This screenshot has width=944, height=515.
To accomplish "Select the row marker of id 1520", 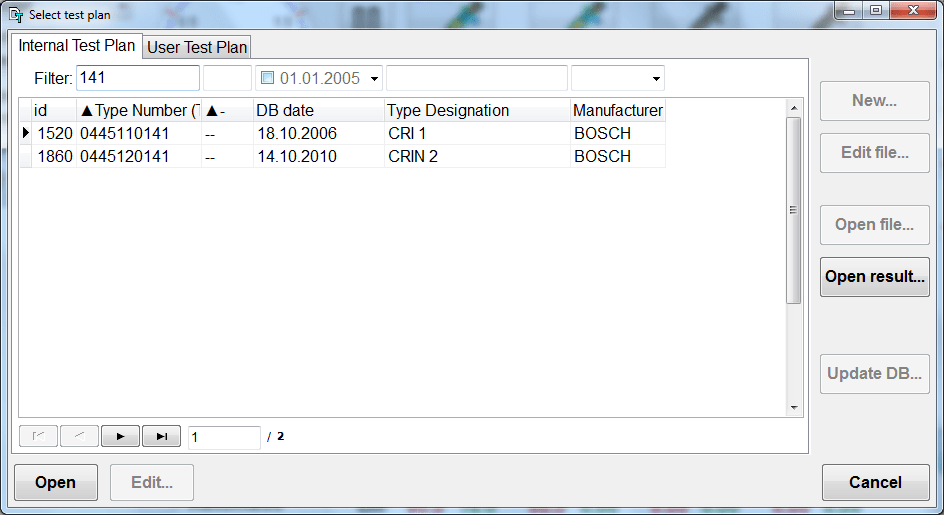I will tap(25, 133).
